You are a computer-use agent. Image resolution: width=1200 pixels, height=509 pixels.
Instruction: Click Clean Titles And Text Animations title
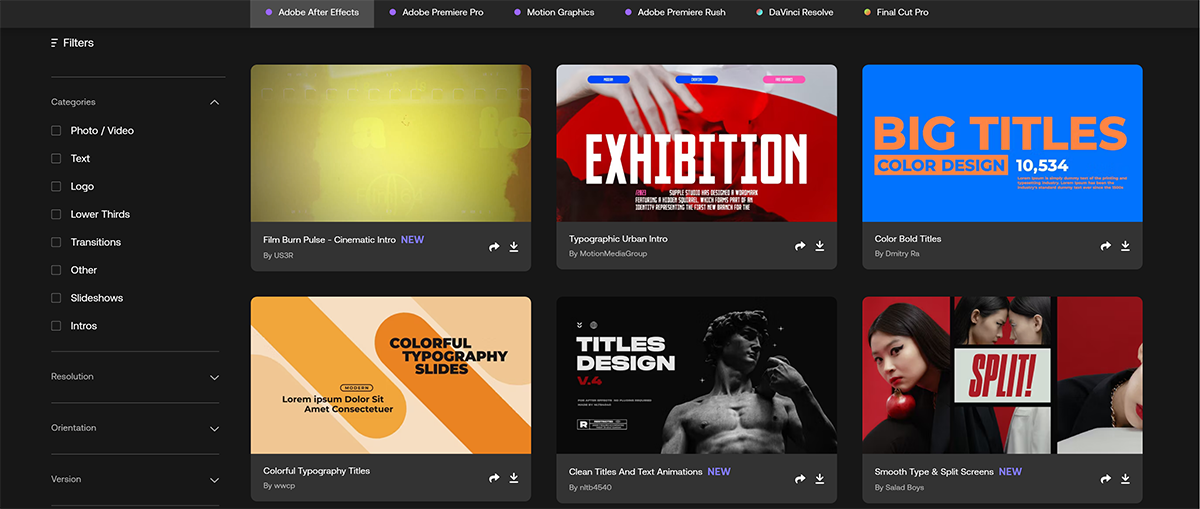(x=635, y=472)
